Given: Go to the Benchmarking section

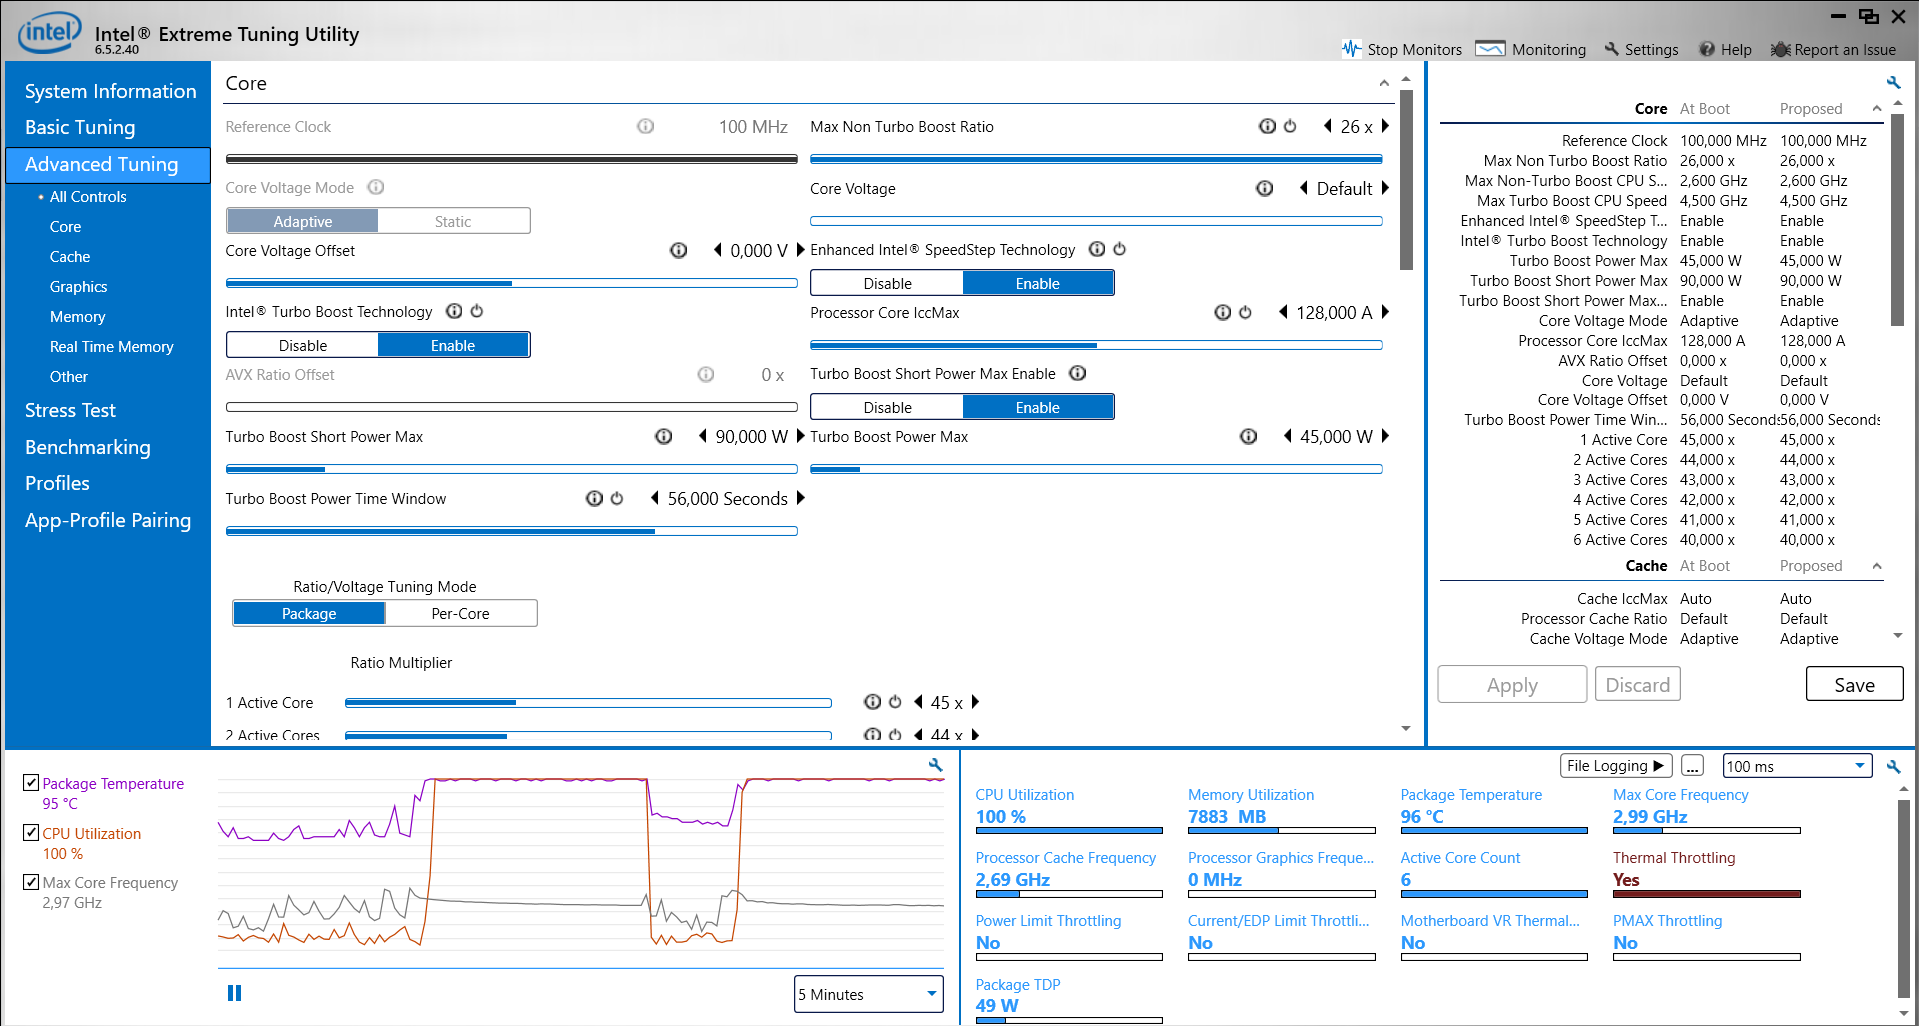Looking at the screenshot, I should [88, 447].
